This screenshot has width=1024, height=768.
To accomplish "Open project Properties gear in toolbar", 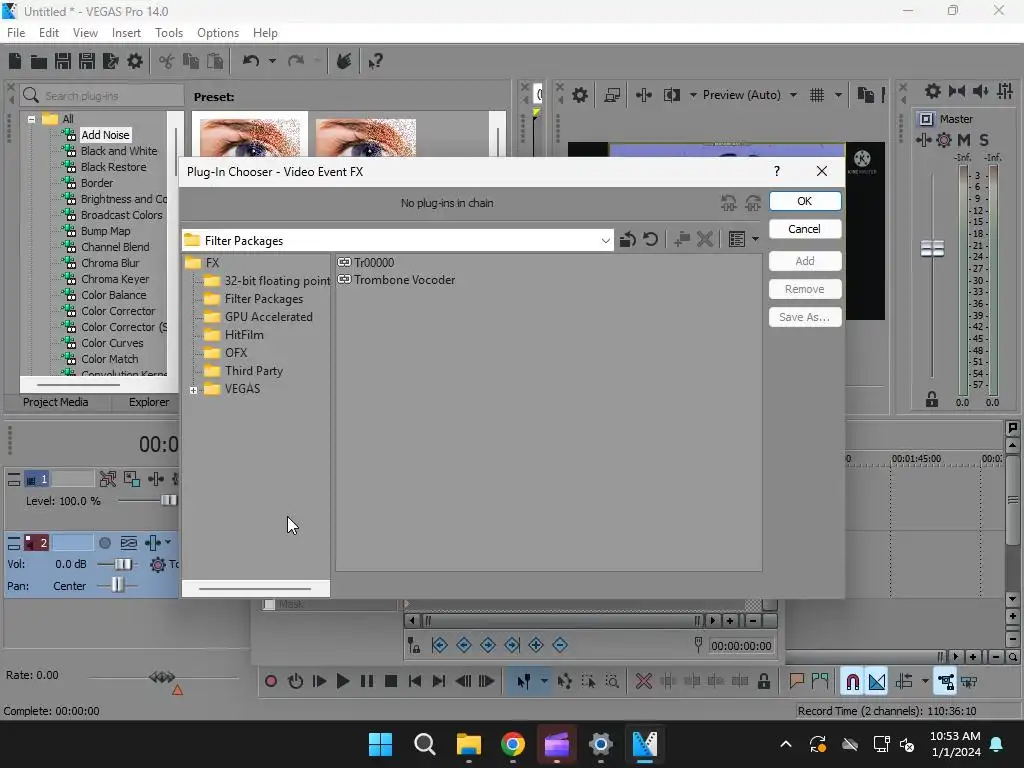I will [135, 61].
